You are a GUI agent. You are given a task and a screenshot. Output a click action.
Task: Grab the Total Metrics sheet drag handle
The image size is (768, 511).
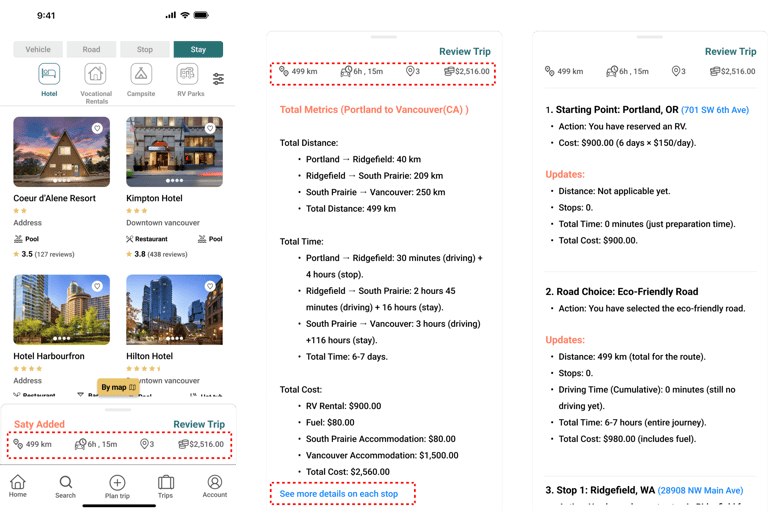384,37
